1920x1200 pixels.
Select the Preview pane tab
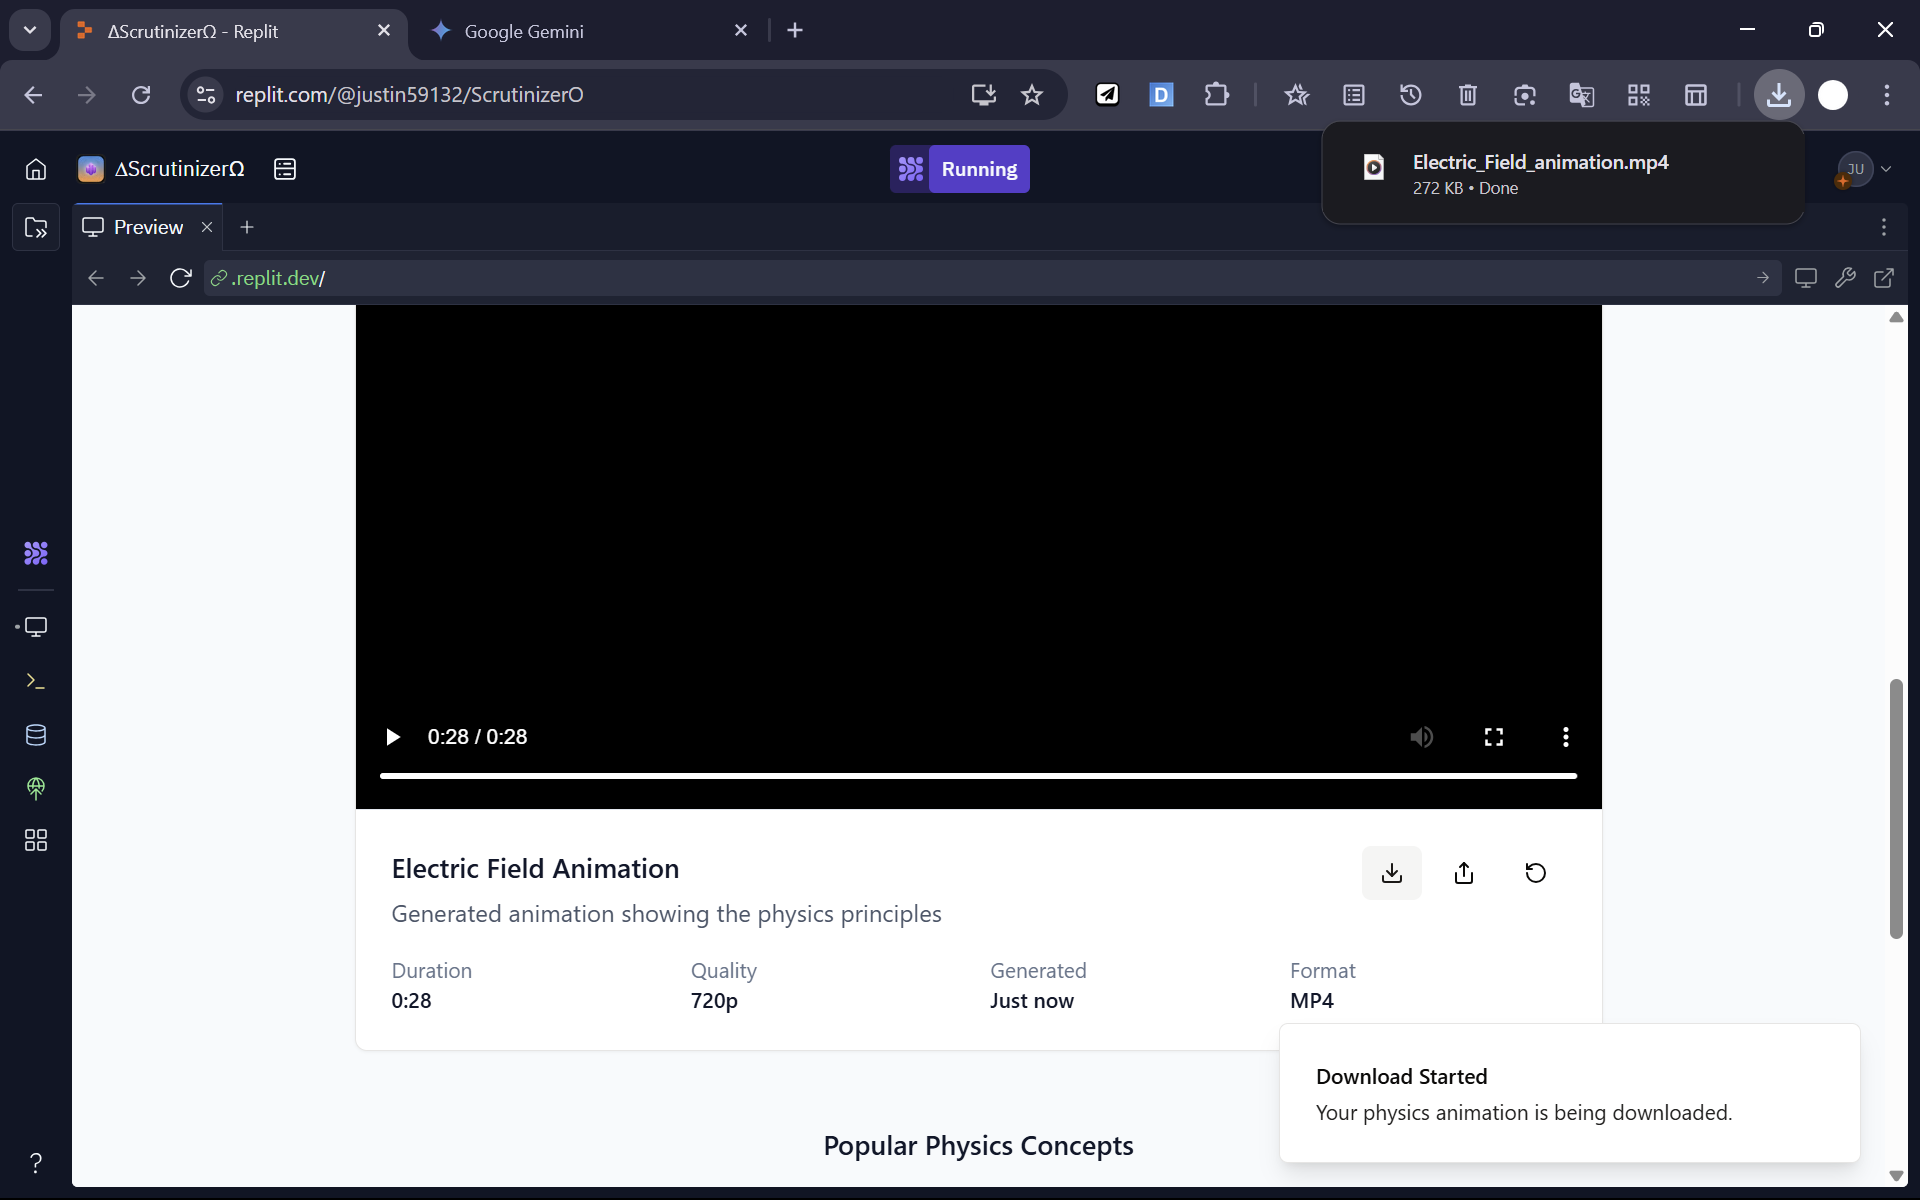coord(147,227)
